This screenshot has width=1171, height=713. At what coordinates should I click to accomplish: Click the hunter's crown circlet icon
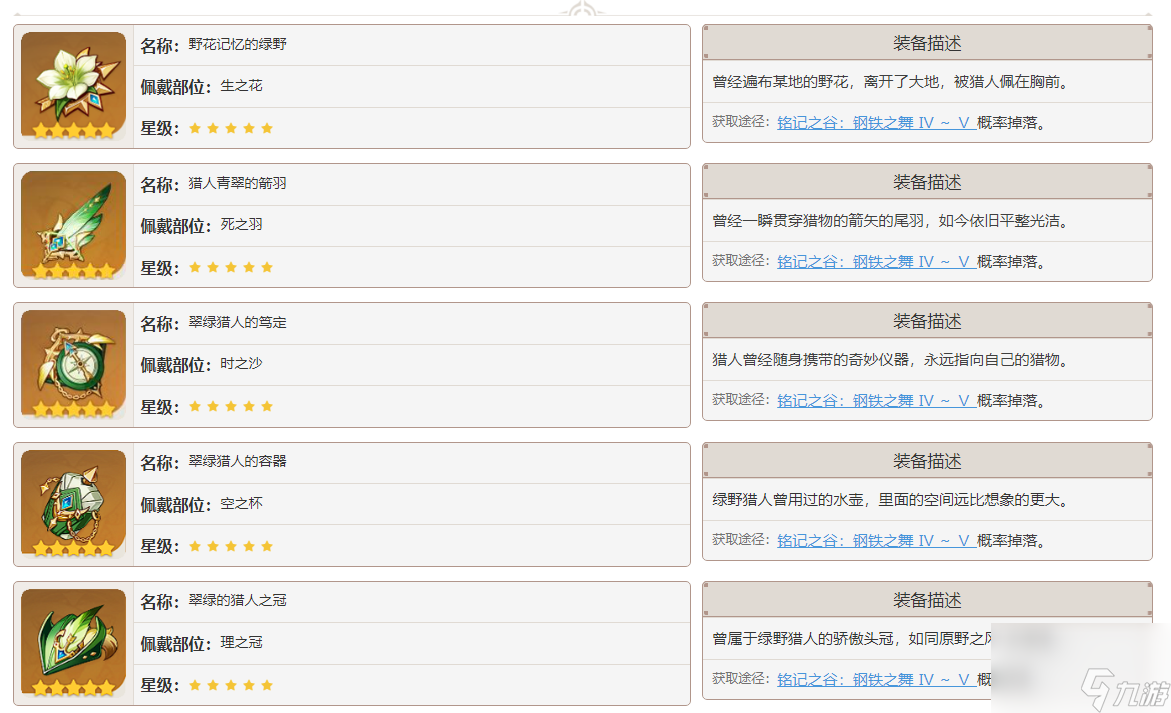pos(73,643)
